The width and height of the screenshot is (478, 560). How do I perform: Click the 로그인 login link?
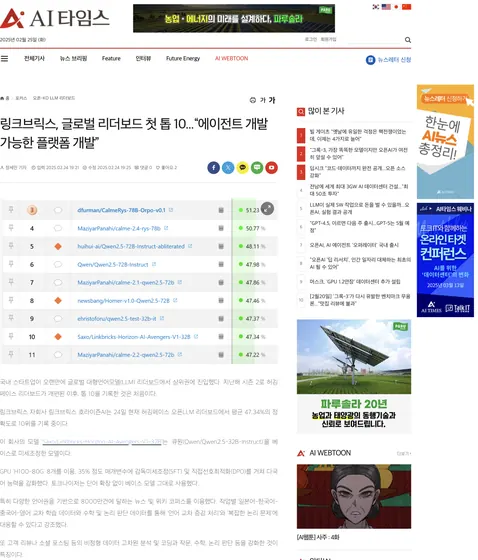(311, 39)
